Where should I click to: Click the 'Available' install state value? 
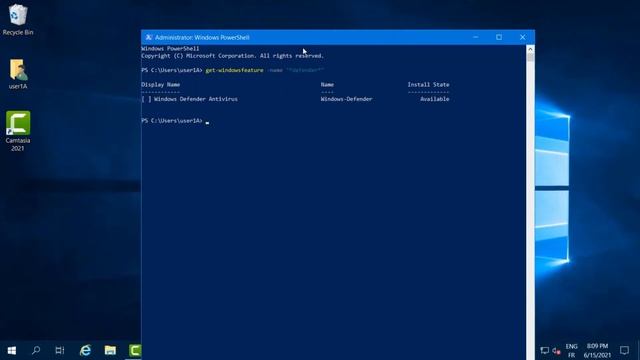(x=435, y=99)
